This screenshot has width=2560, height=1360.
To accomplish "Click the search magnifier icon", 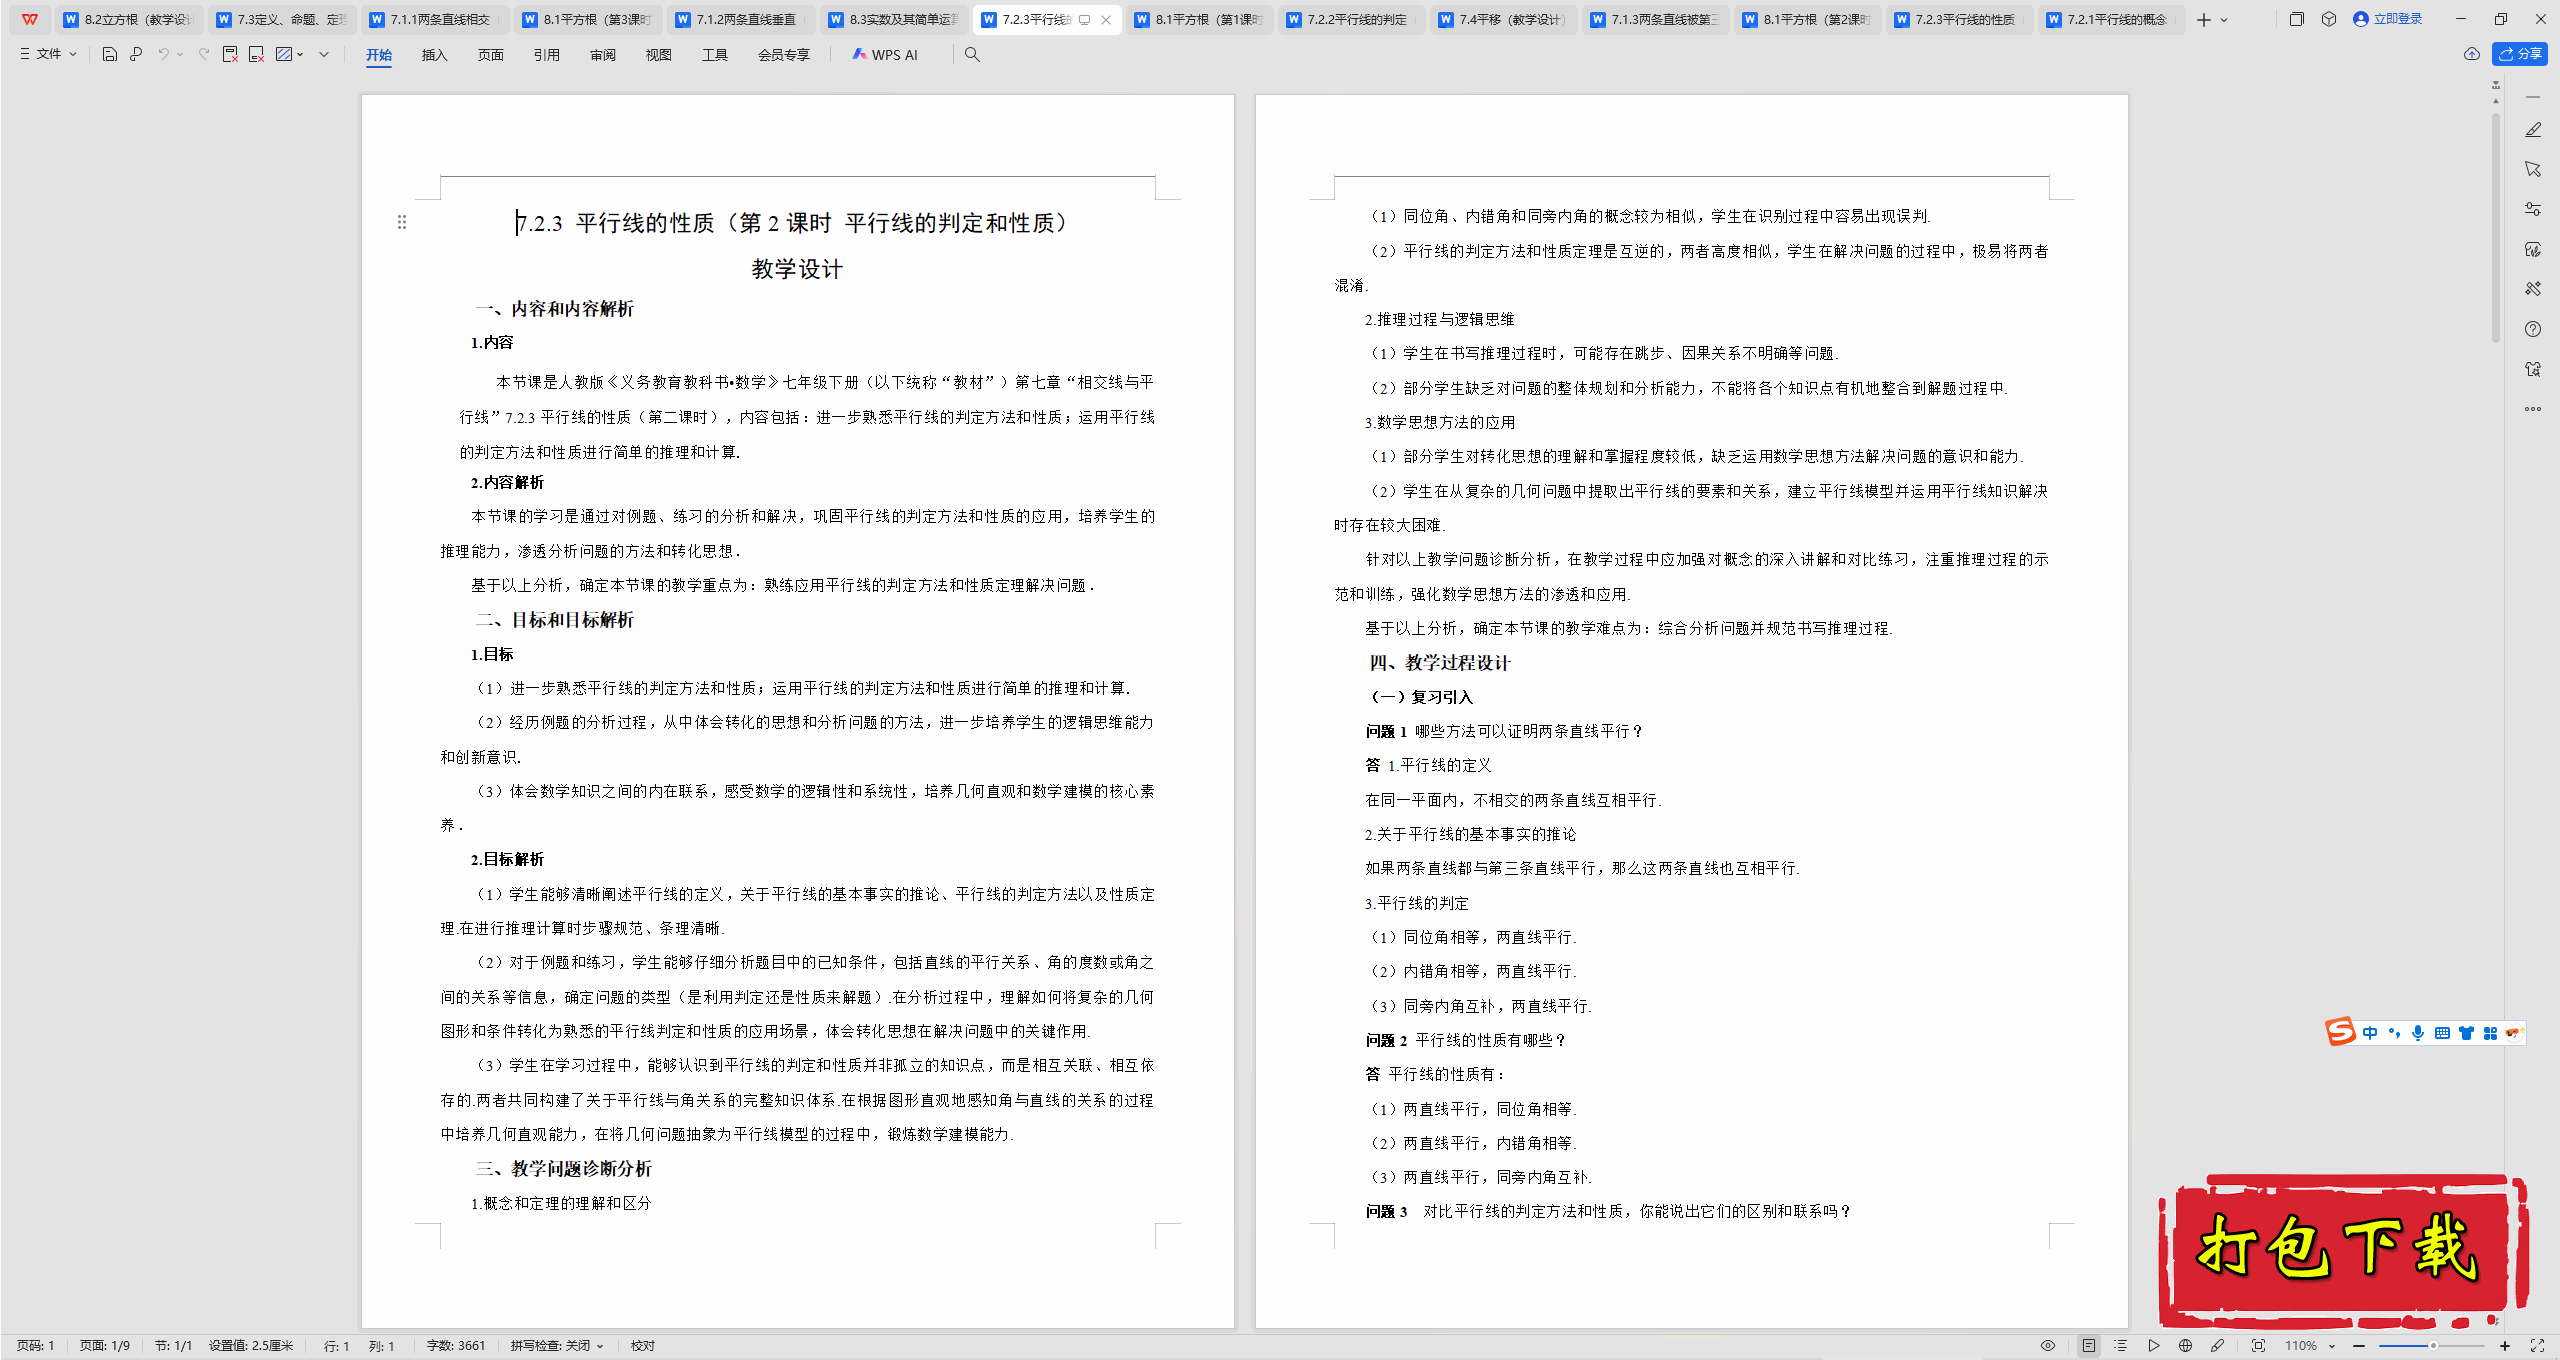I will click(972, 54).
